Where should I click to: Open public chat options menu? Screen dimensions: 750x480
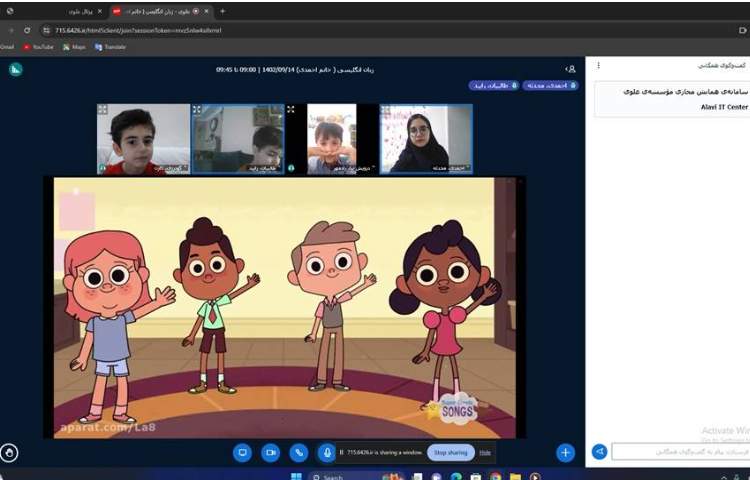tap(598, 66)
